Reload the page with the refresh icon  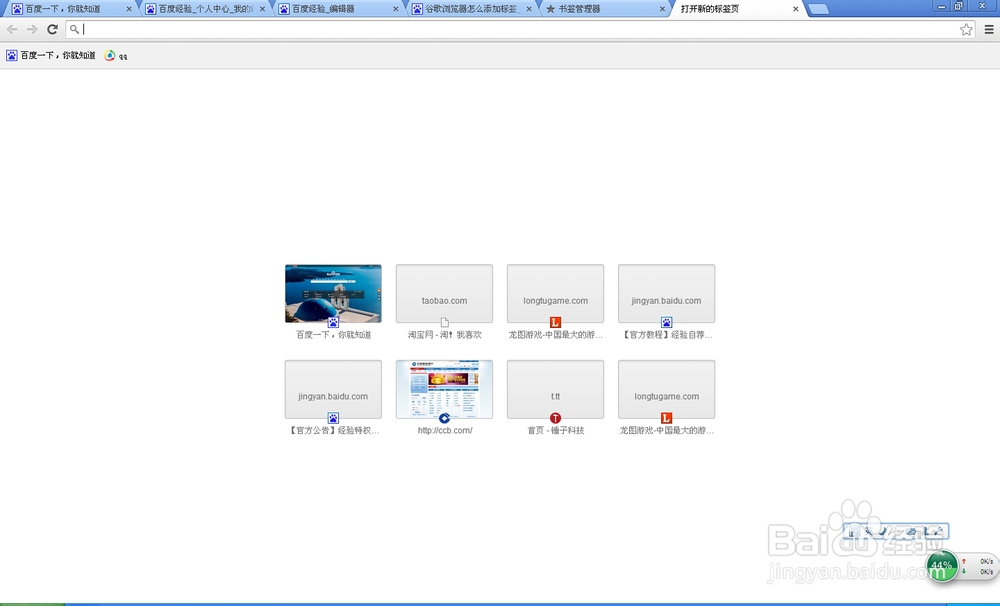point(52,29)
